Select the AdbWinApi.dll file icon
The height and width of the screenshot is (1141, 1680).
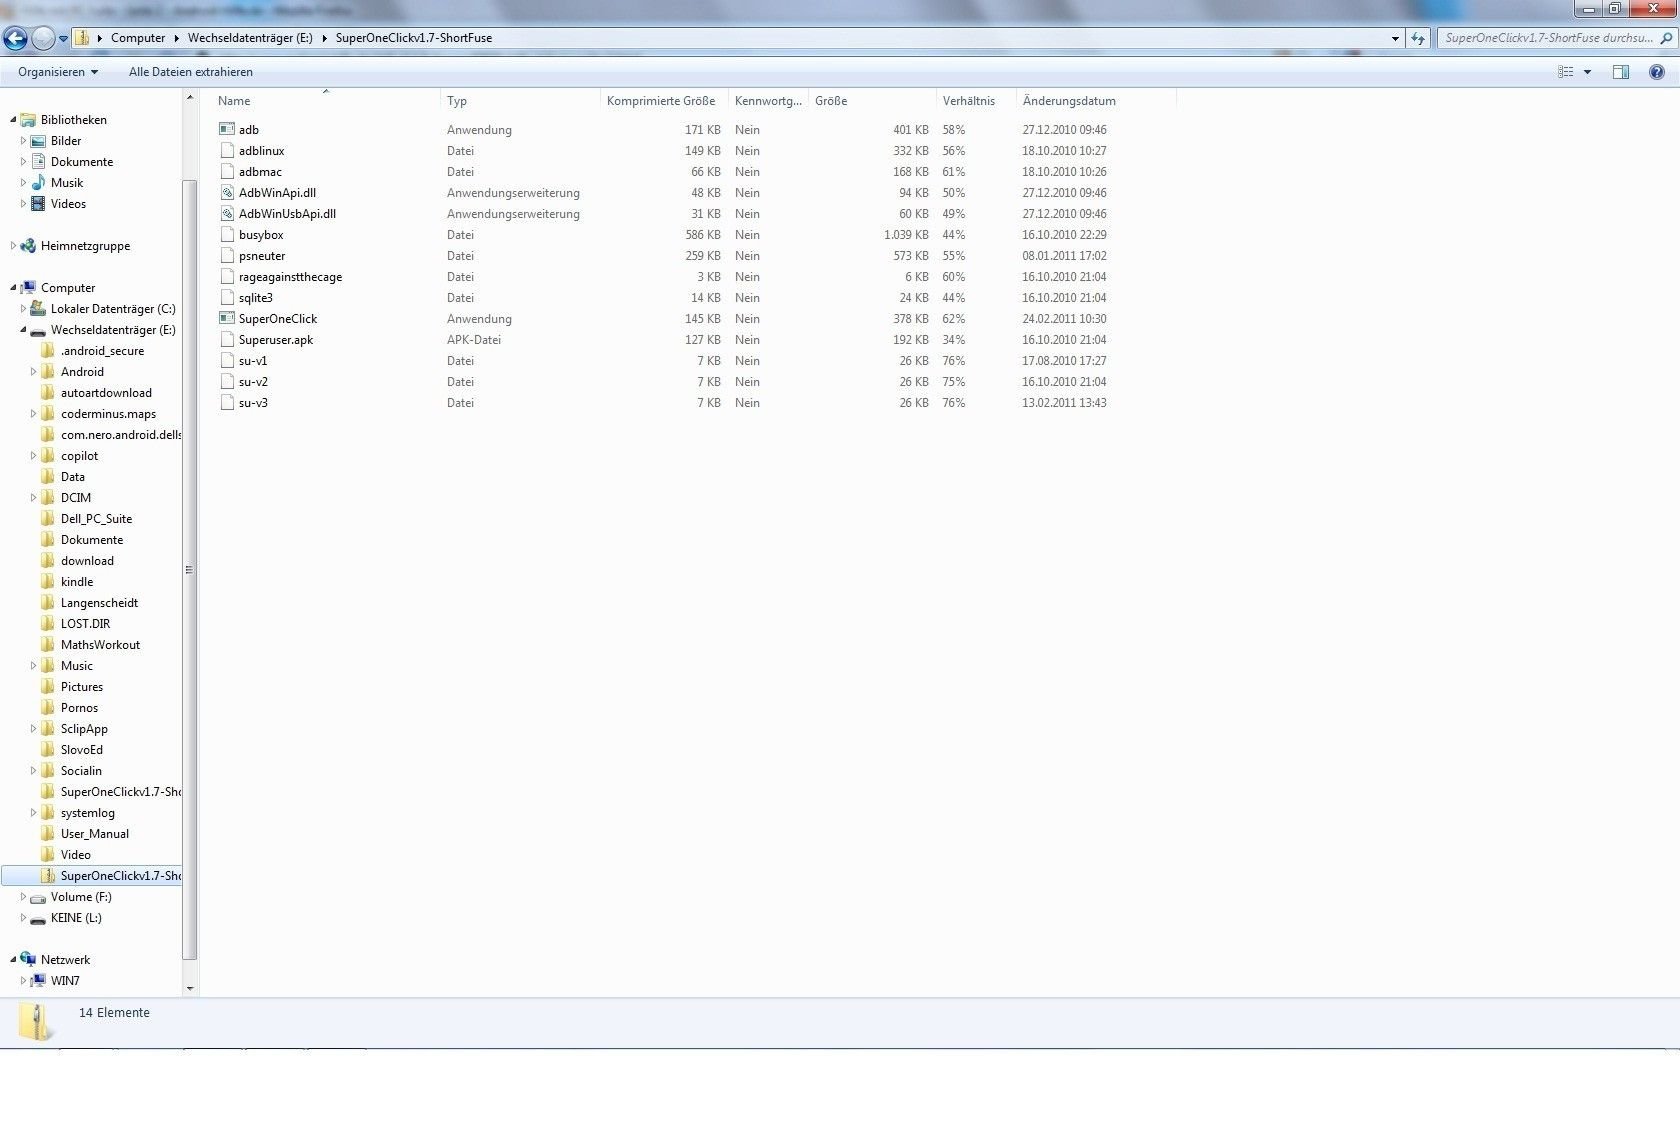pos(227,193)
